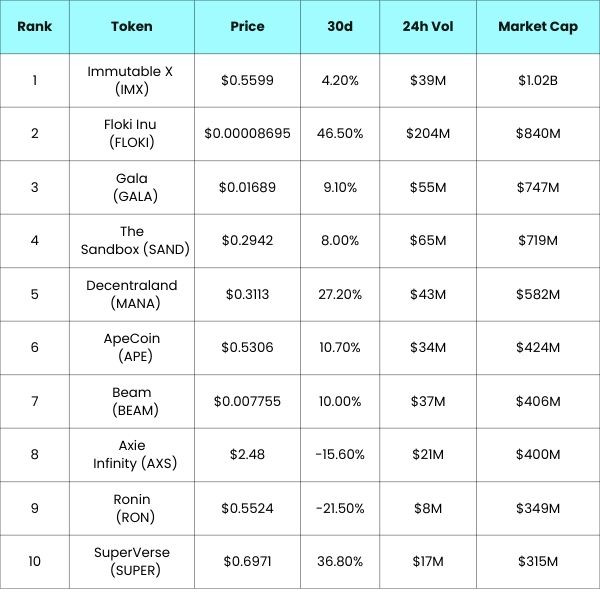Click the Beam (BEAM) token cell
The height and width of the screenshot is (592, 600).
(x=132, y=401)
